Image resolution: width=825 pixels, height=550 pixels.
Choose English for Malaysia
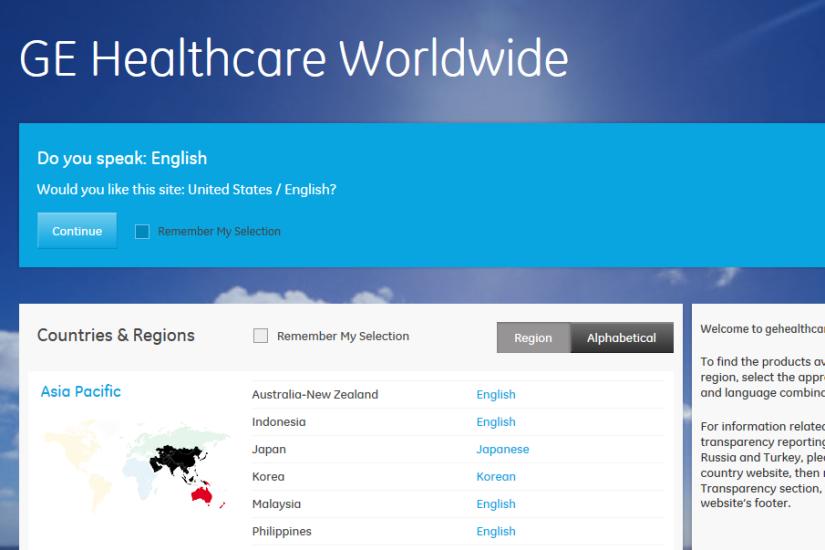(496, 504)
